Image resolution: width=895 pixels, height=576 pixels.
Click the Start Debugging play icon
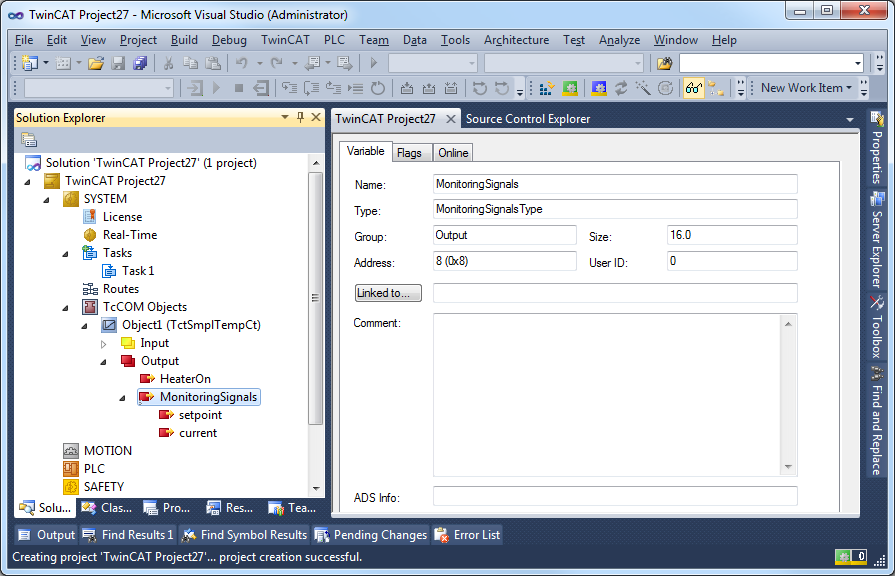point(373,63)
